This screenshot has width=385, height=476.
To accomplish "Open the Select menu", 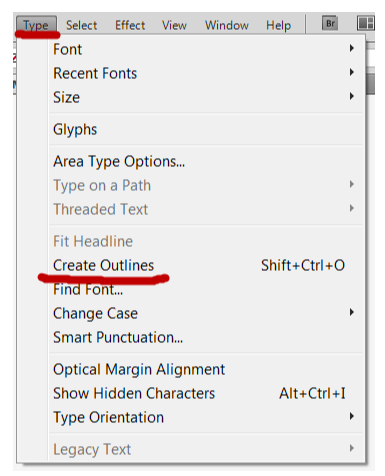I will pyautogui.click(x=82, y=25).
